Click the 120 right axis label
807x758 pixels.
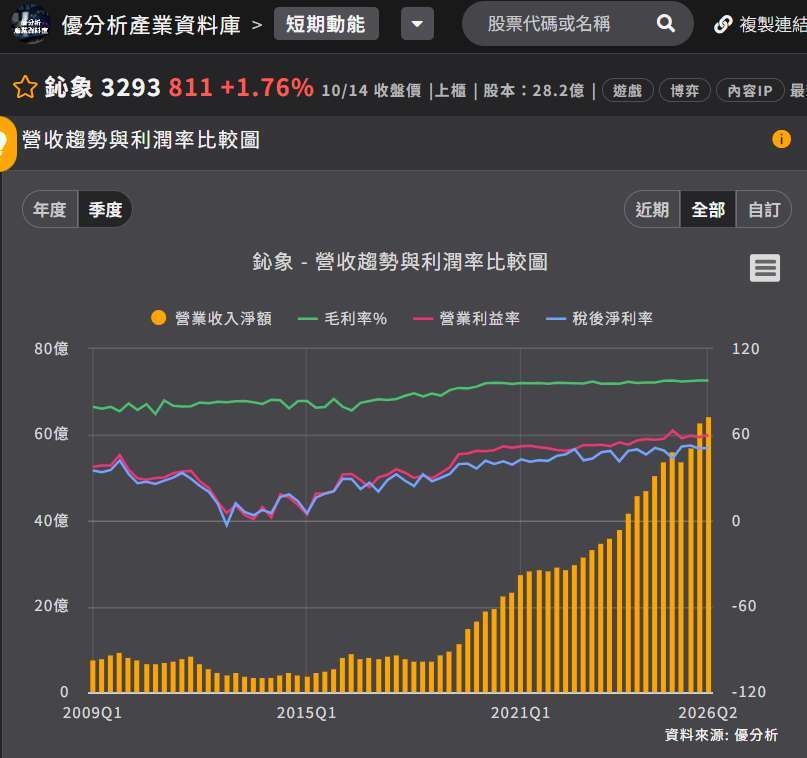(x=746, y=349)
